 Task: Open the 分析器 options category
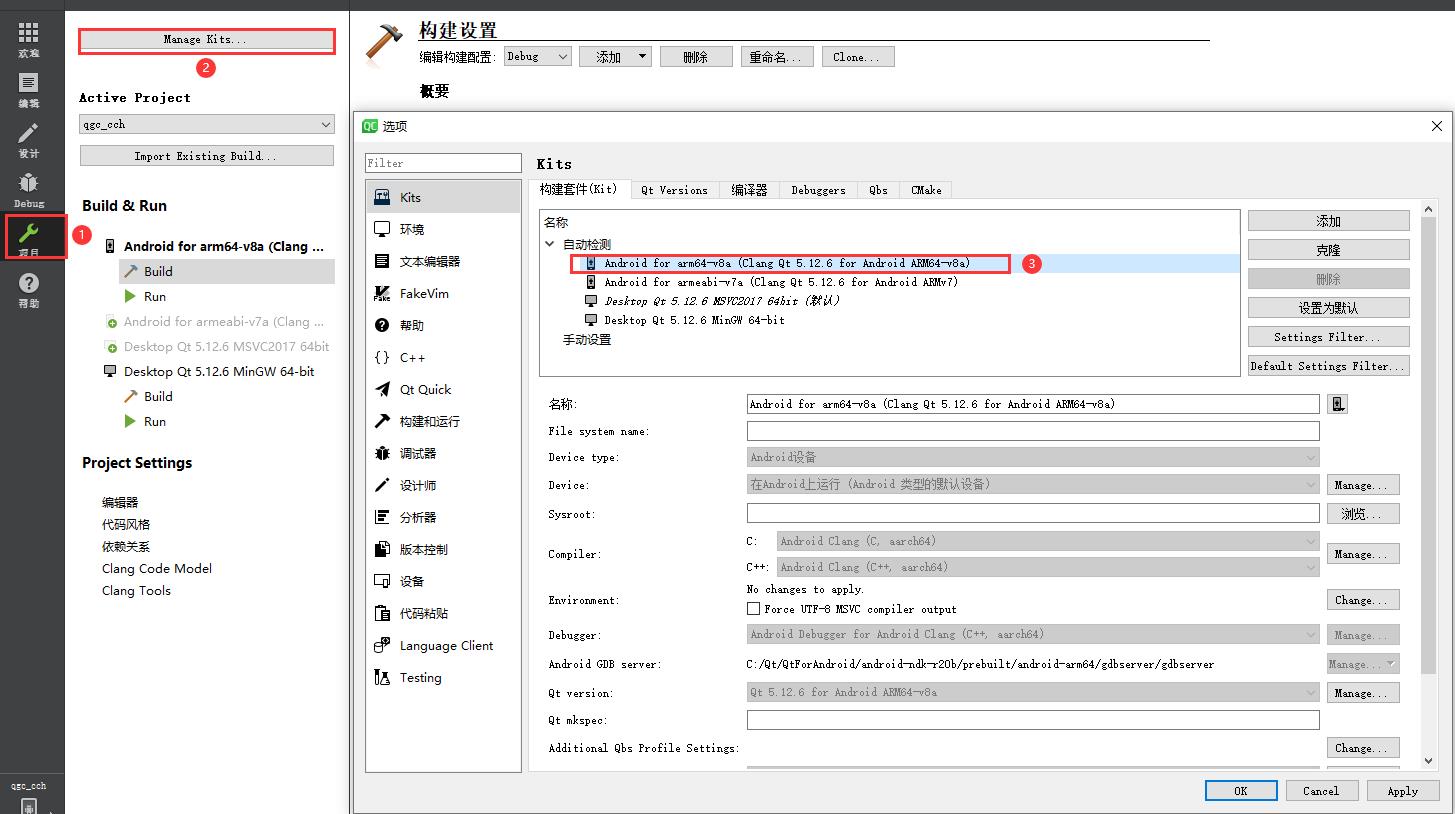443,517
